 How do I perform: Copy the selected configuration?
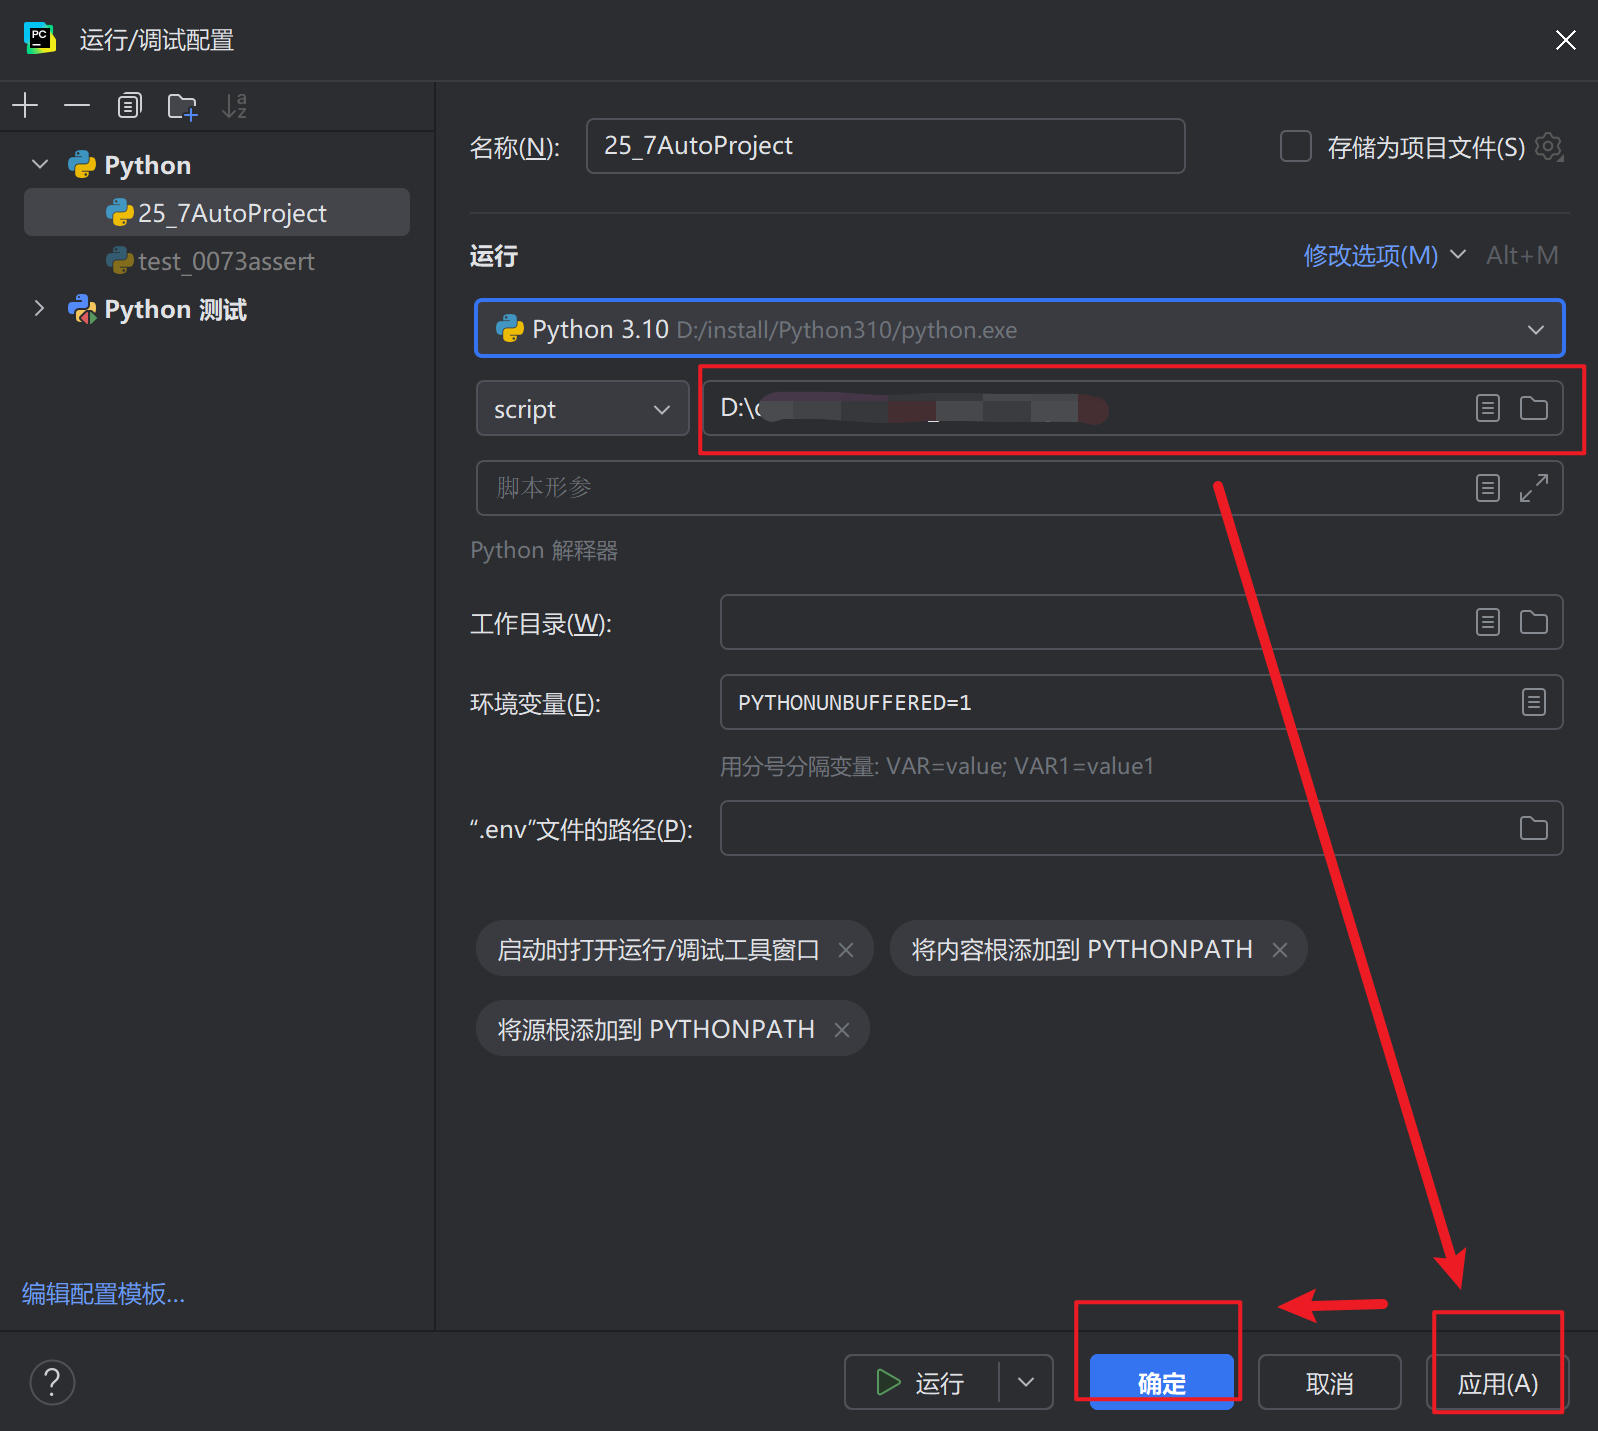coord(129,105)
